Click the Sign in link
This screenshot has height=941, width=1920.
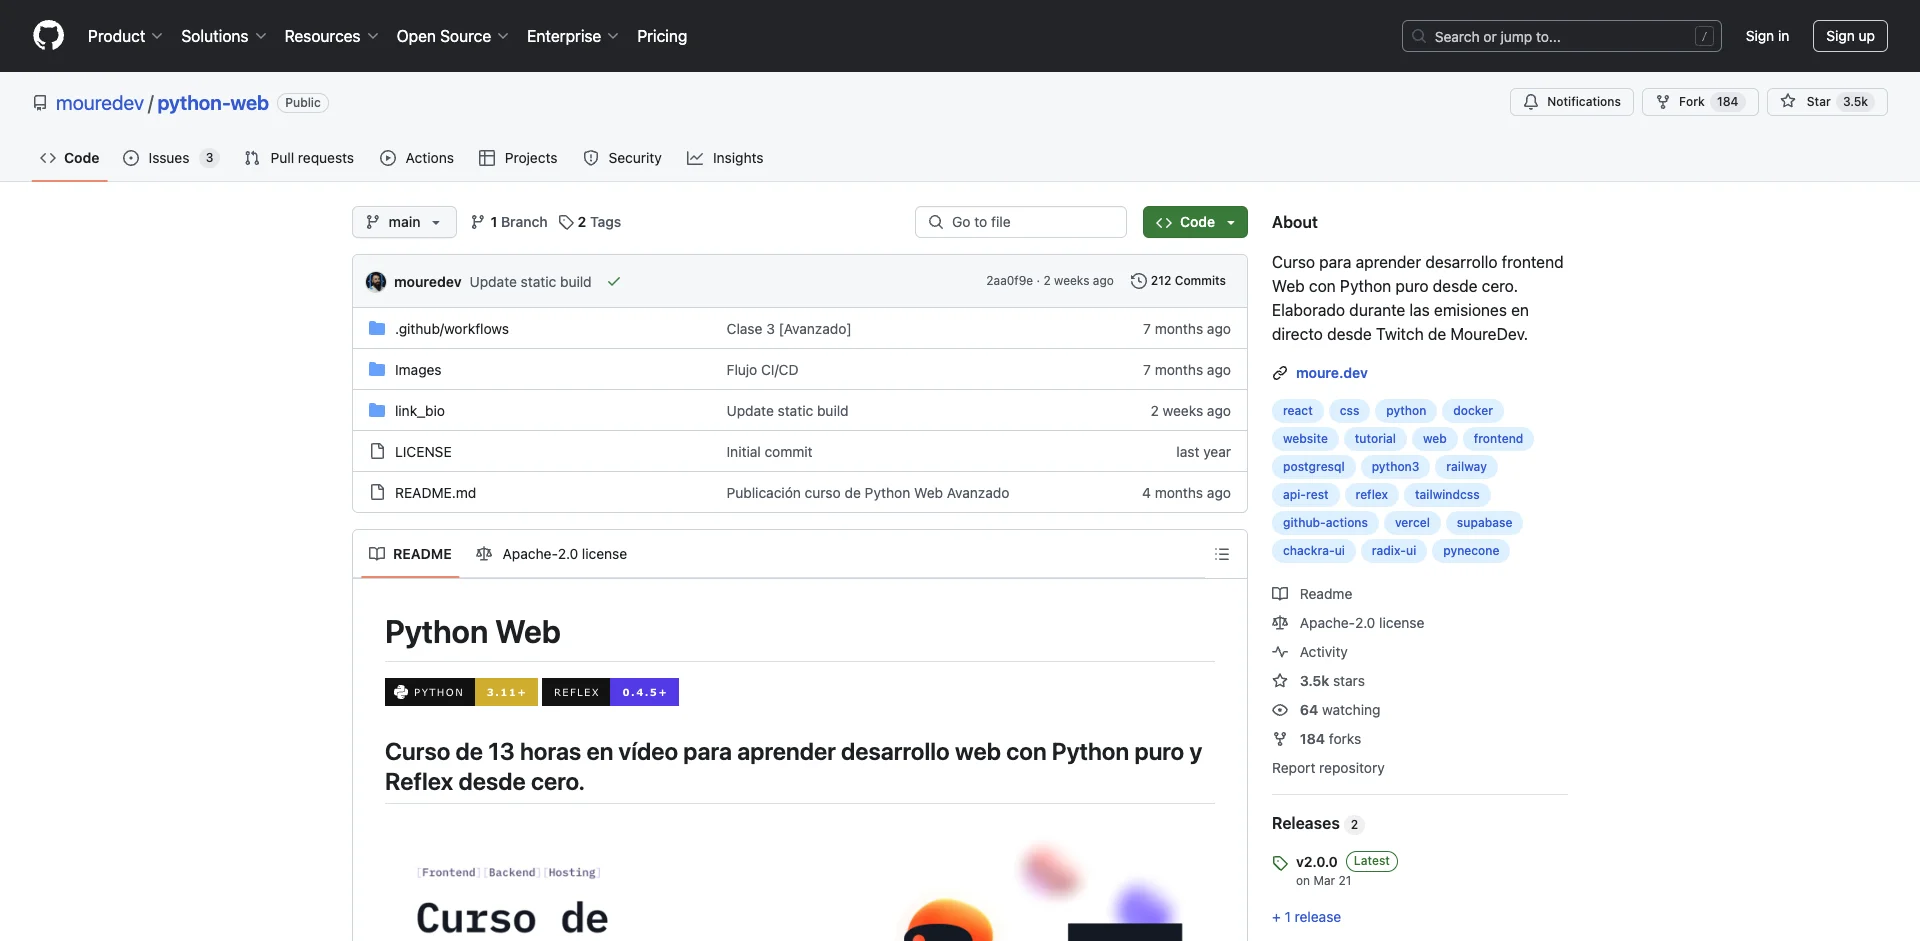(1767, 36)
